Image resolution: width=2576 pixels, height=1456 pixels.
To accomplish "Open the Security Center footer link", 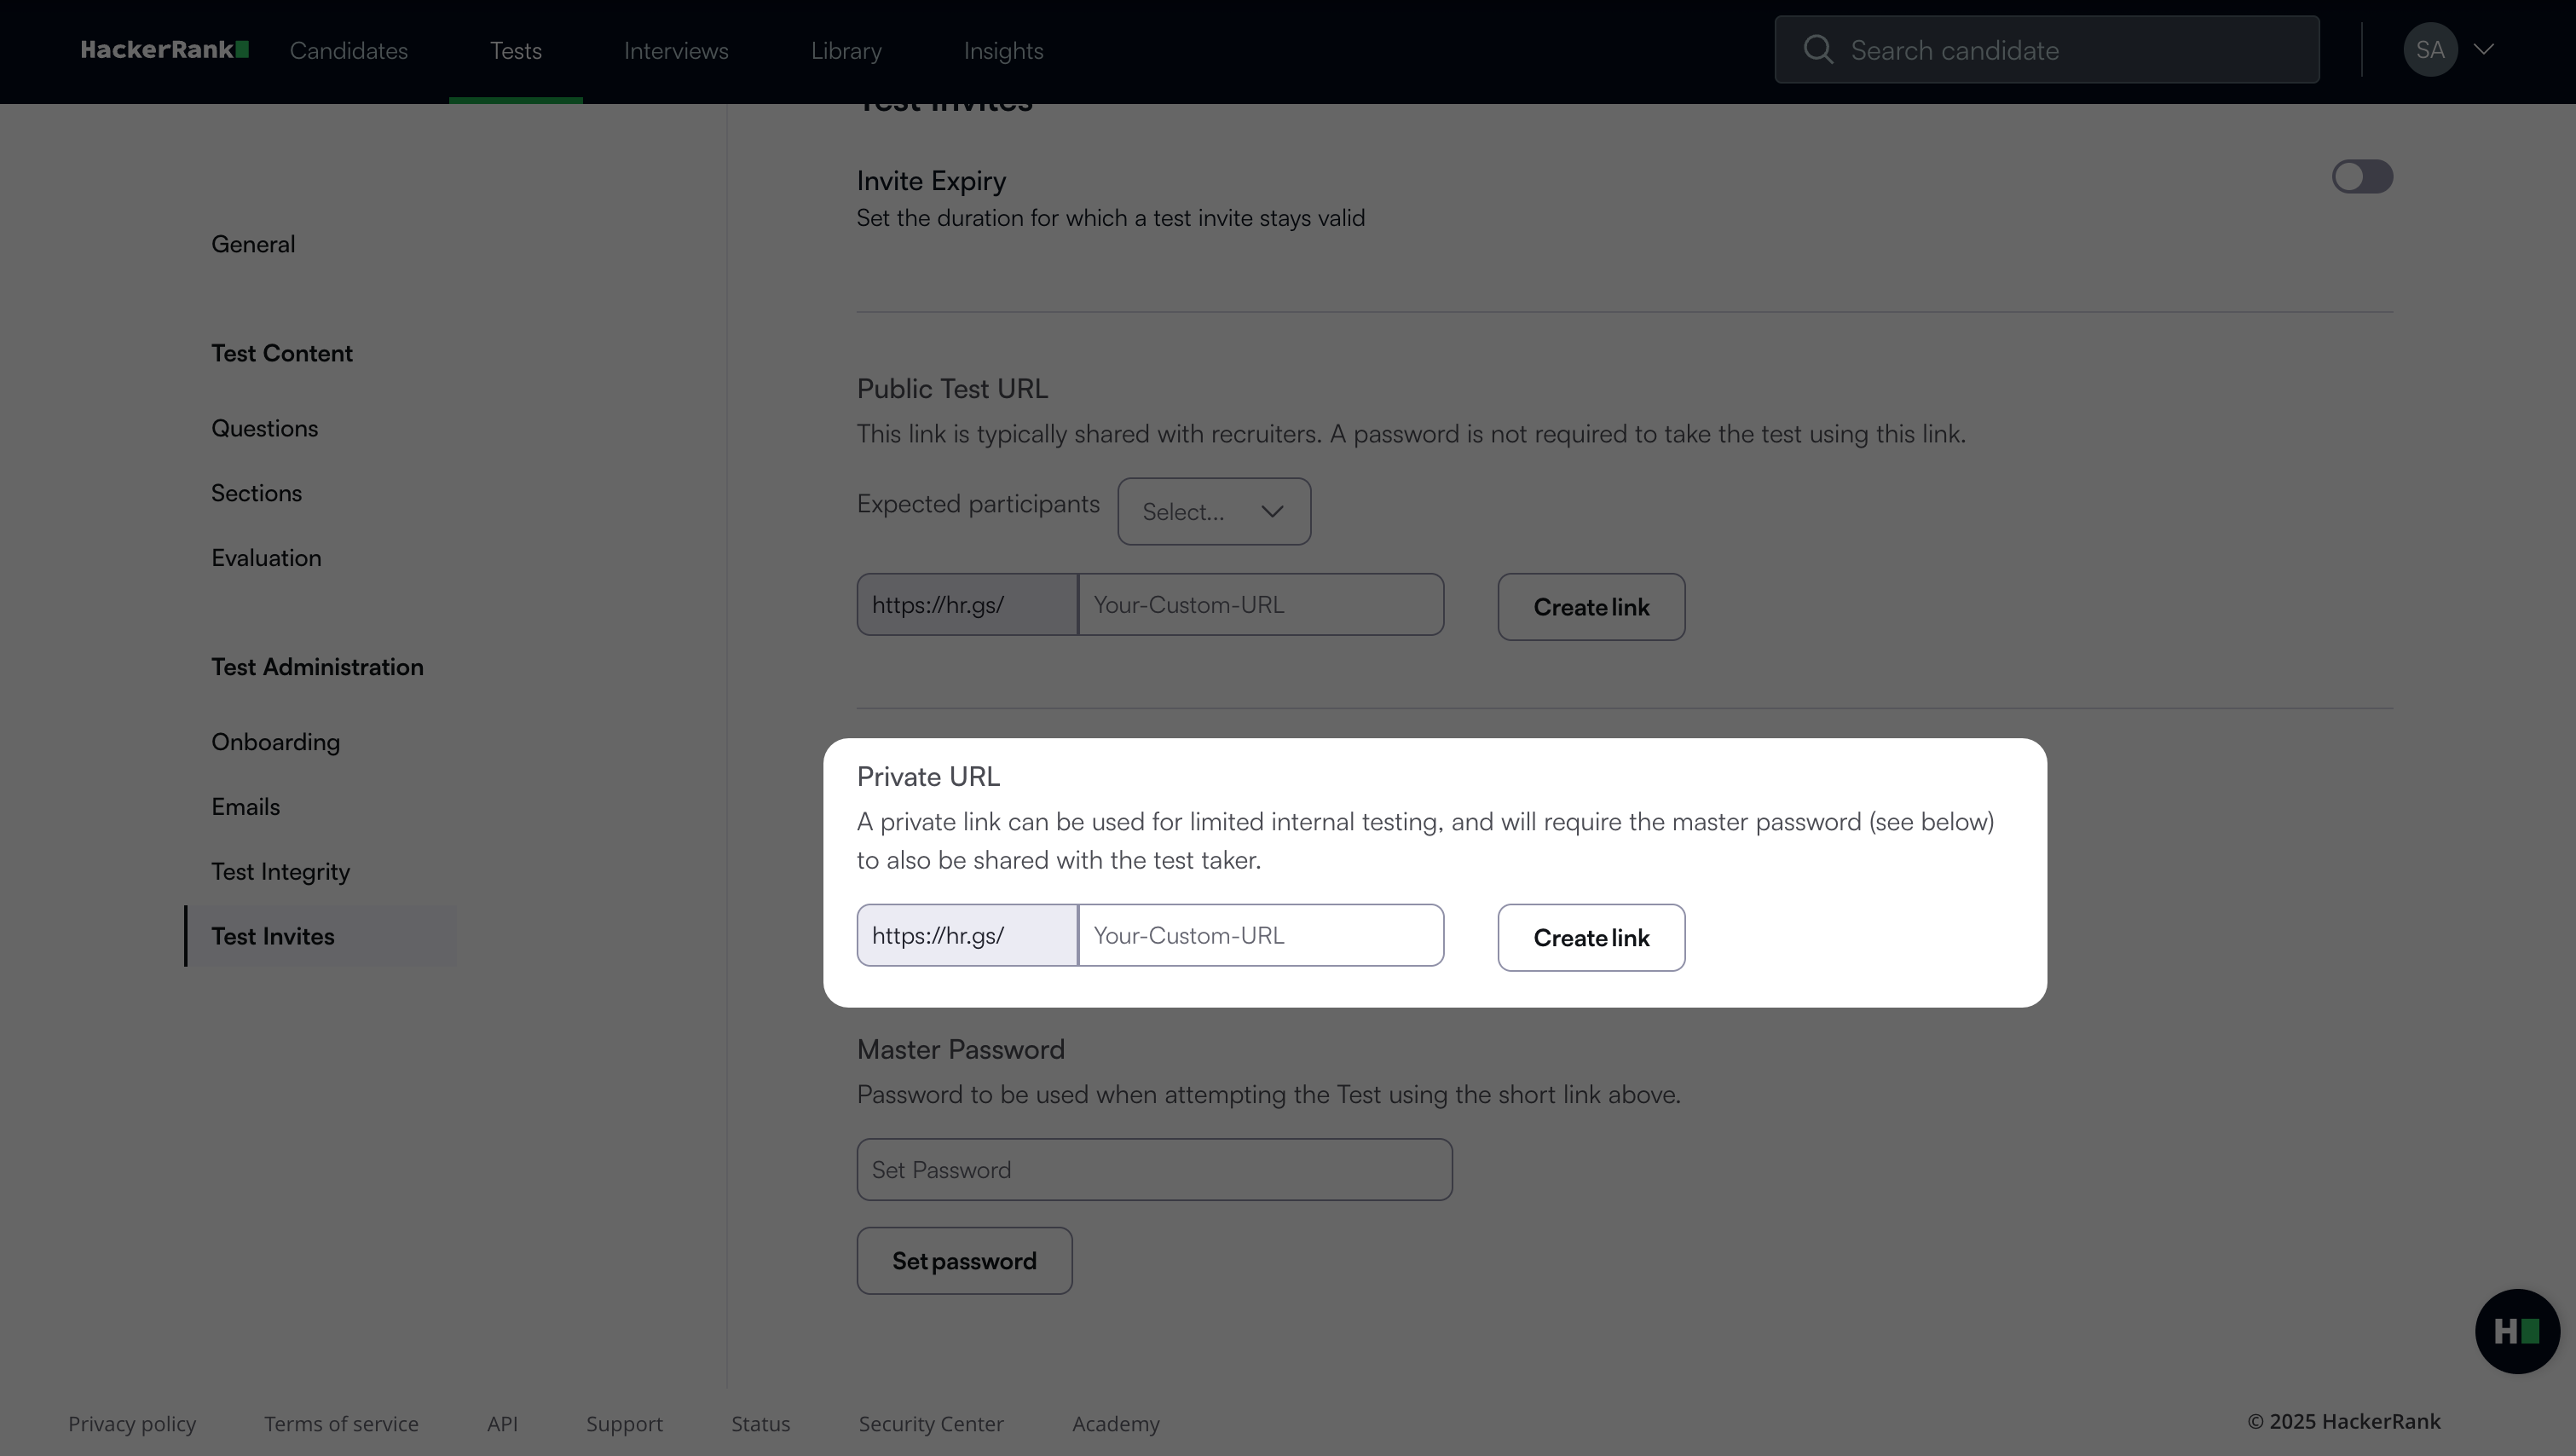I will point(930,1424).
